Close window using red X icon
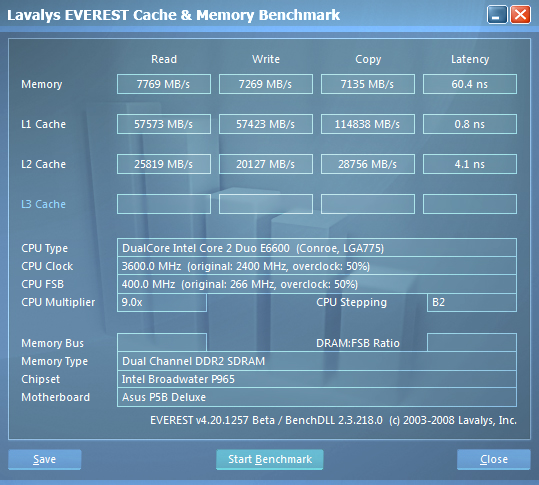This screenshot has width=539, height=485. click(x=520, y=15)
